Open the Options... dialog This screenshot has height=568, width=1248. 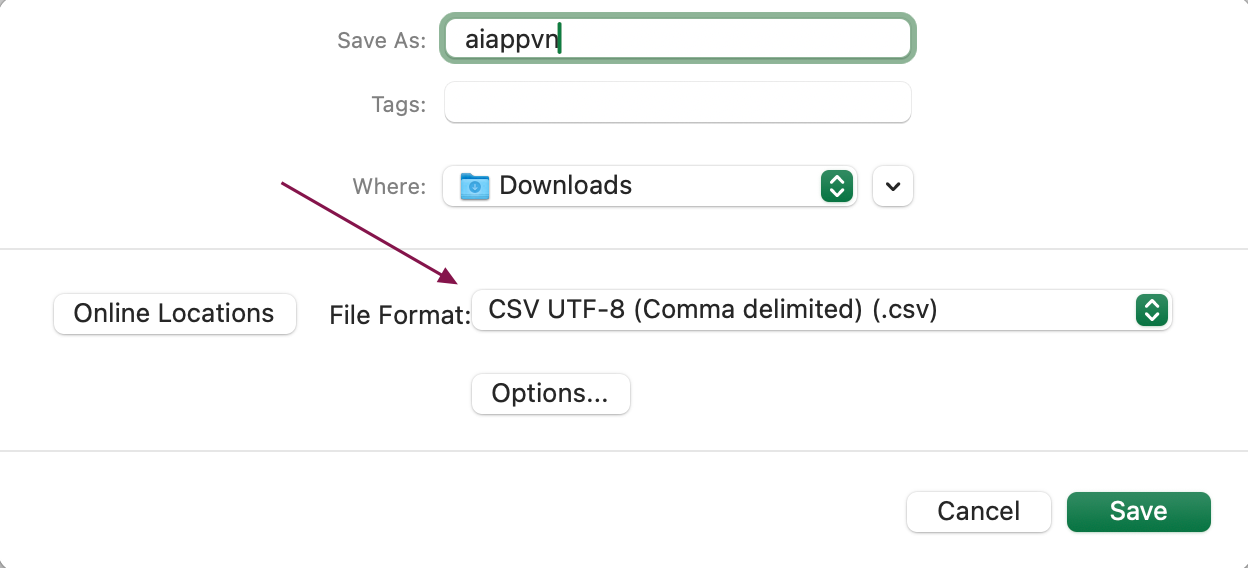(x=550, y=393)
